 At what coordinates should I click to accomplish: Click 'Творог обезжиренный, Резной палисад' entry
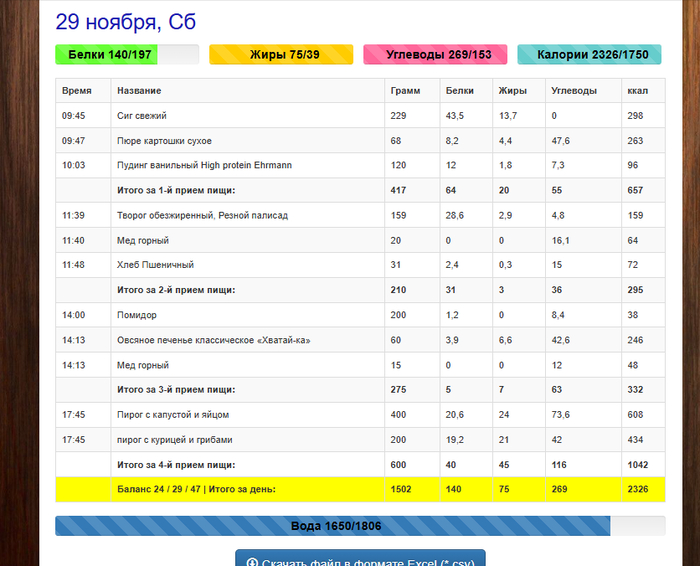click(x=202, y=215)
